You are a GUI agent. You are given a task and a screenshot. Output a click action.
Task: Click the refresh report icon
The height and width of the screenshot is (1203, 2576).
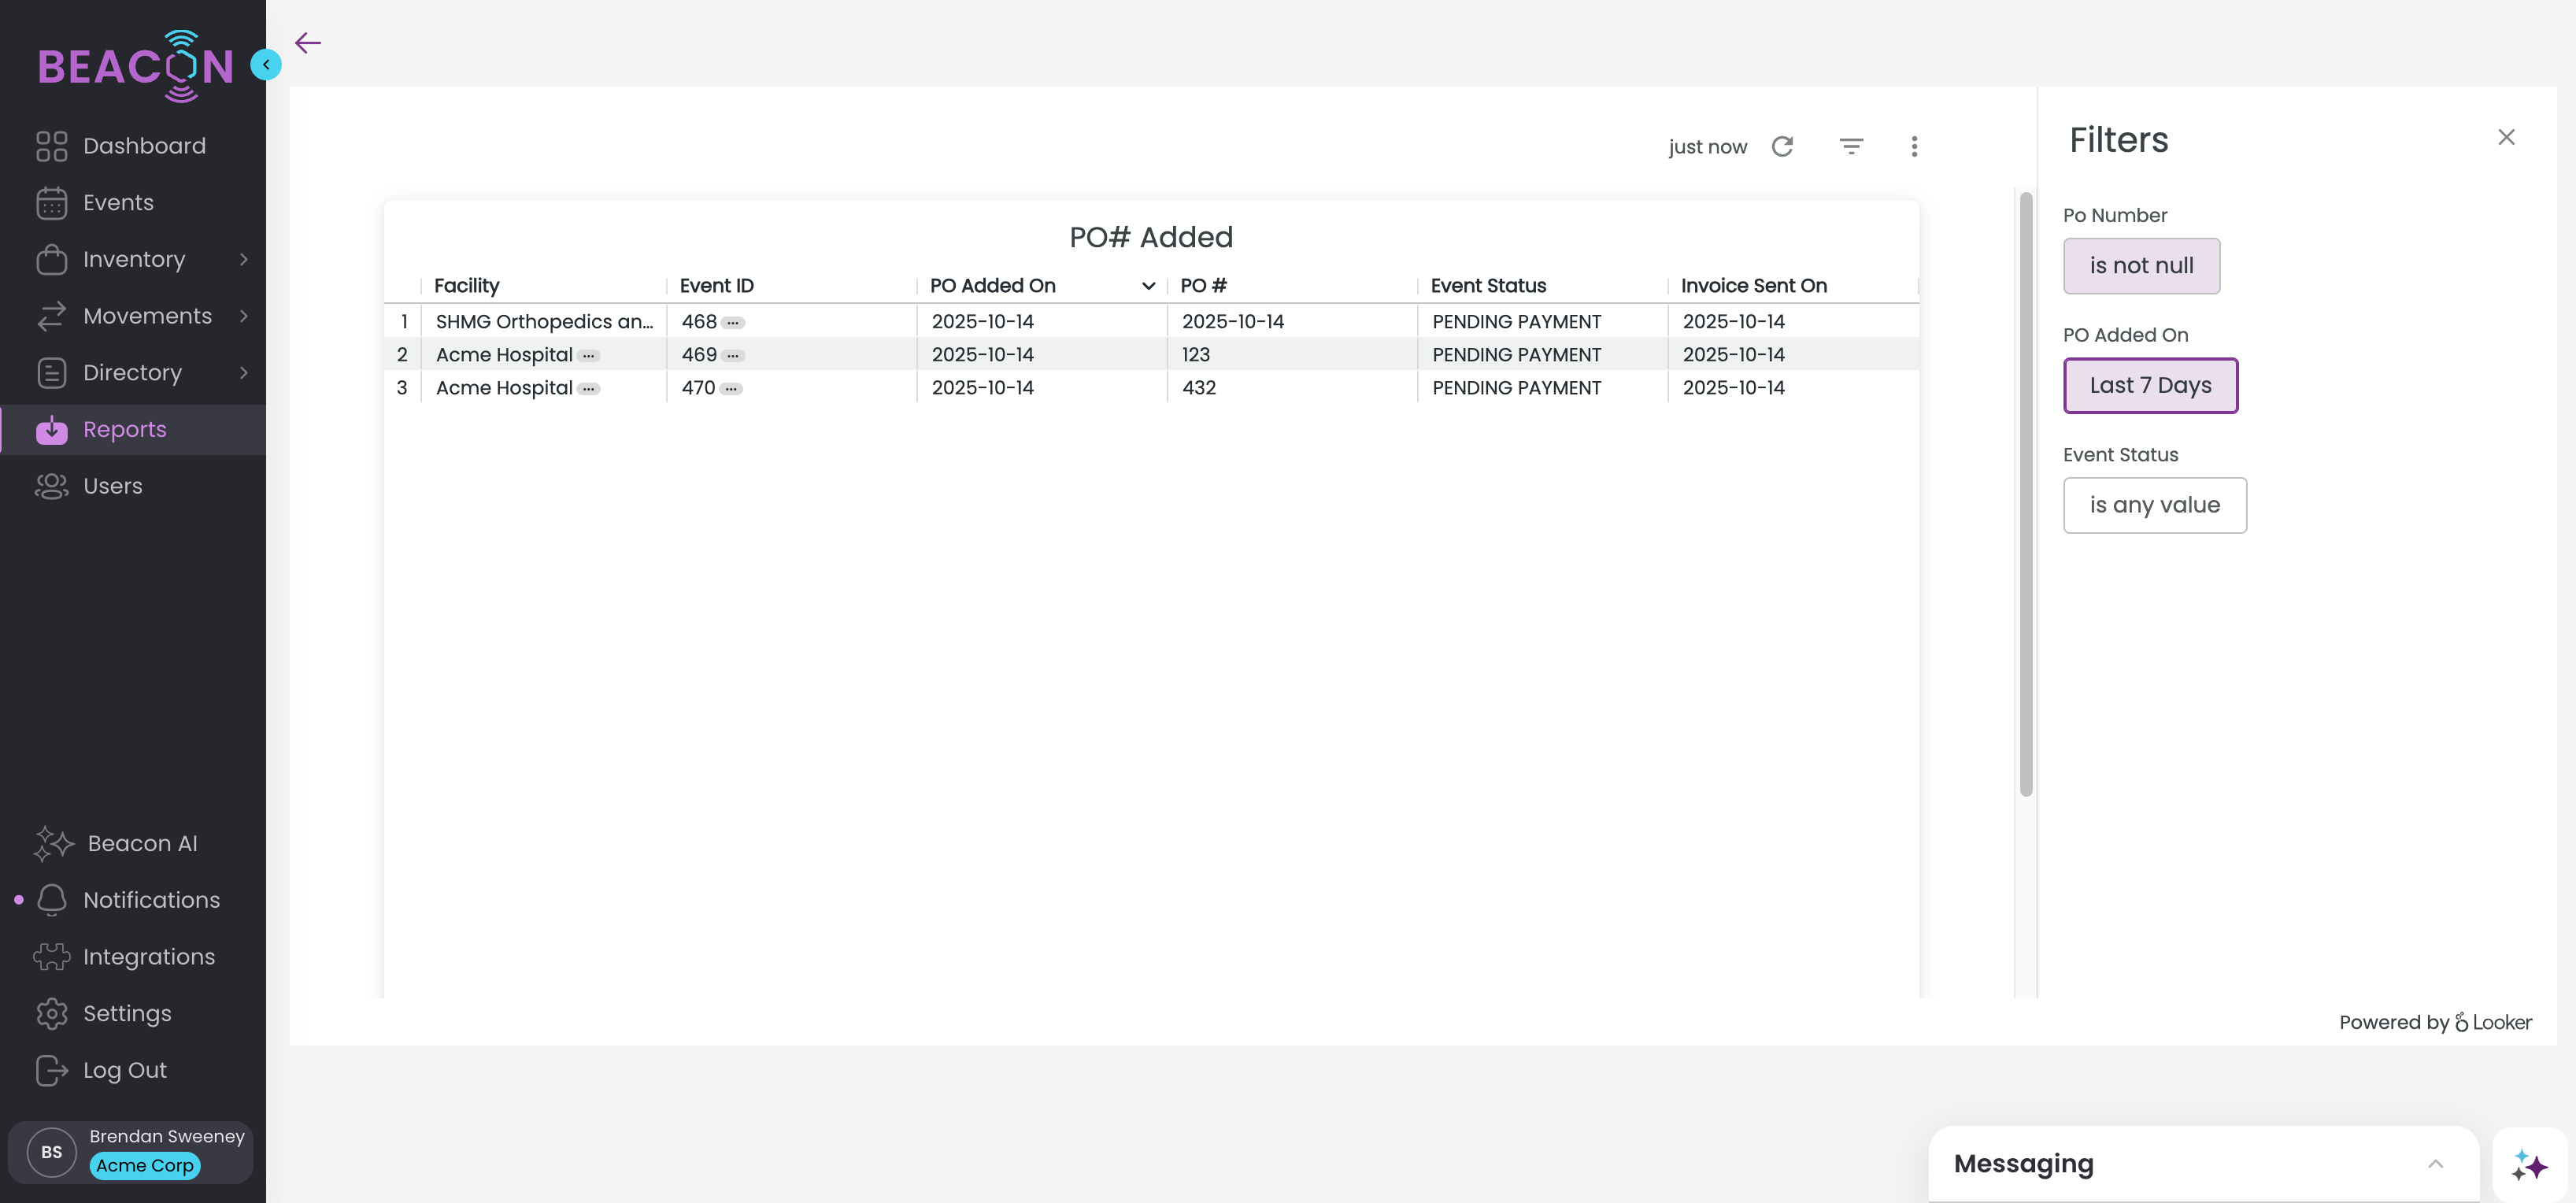tap(1782, 147)
